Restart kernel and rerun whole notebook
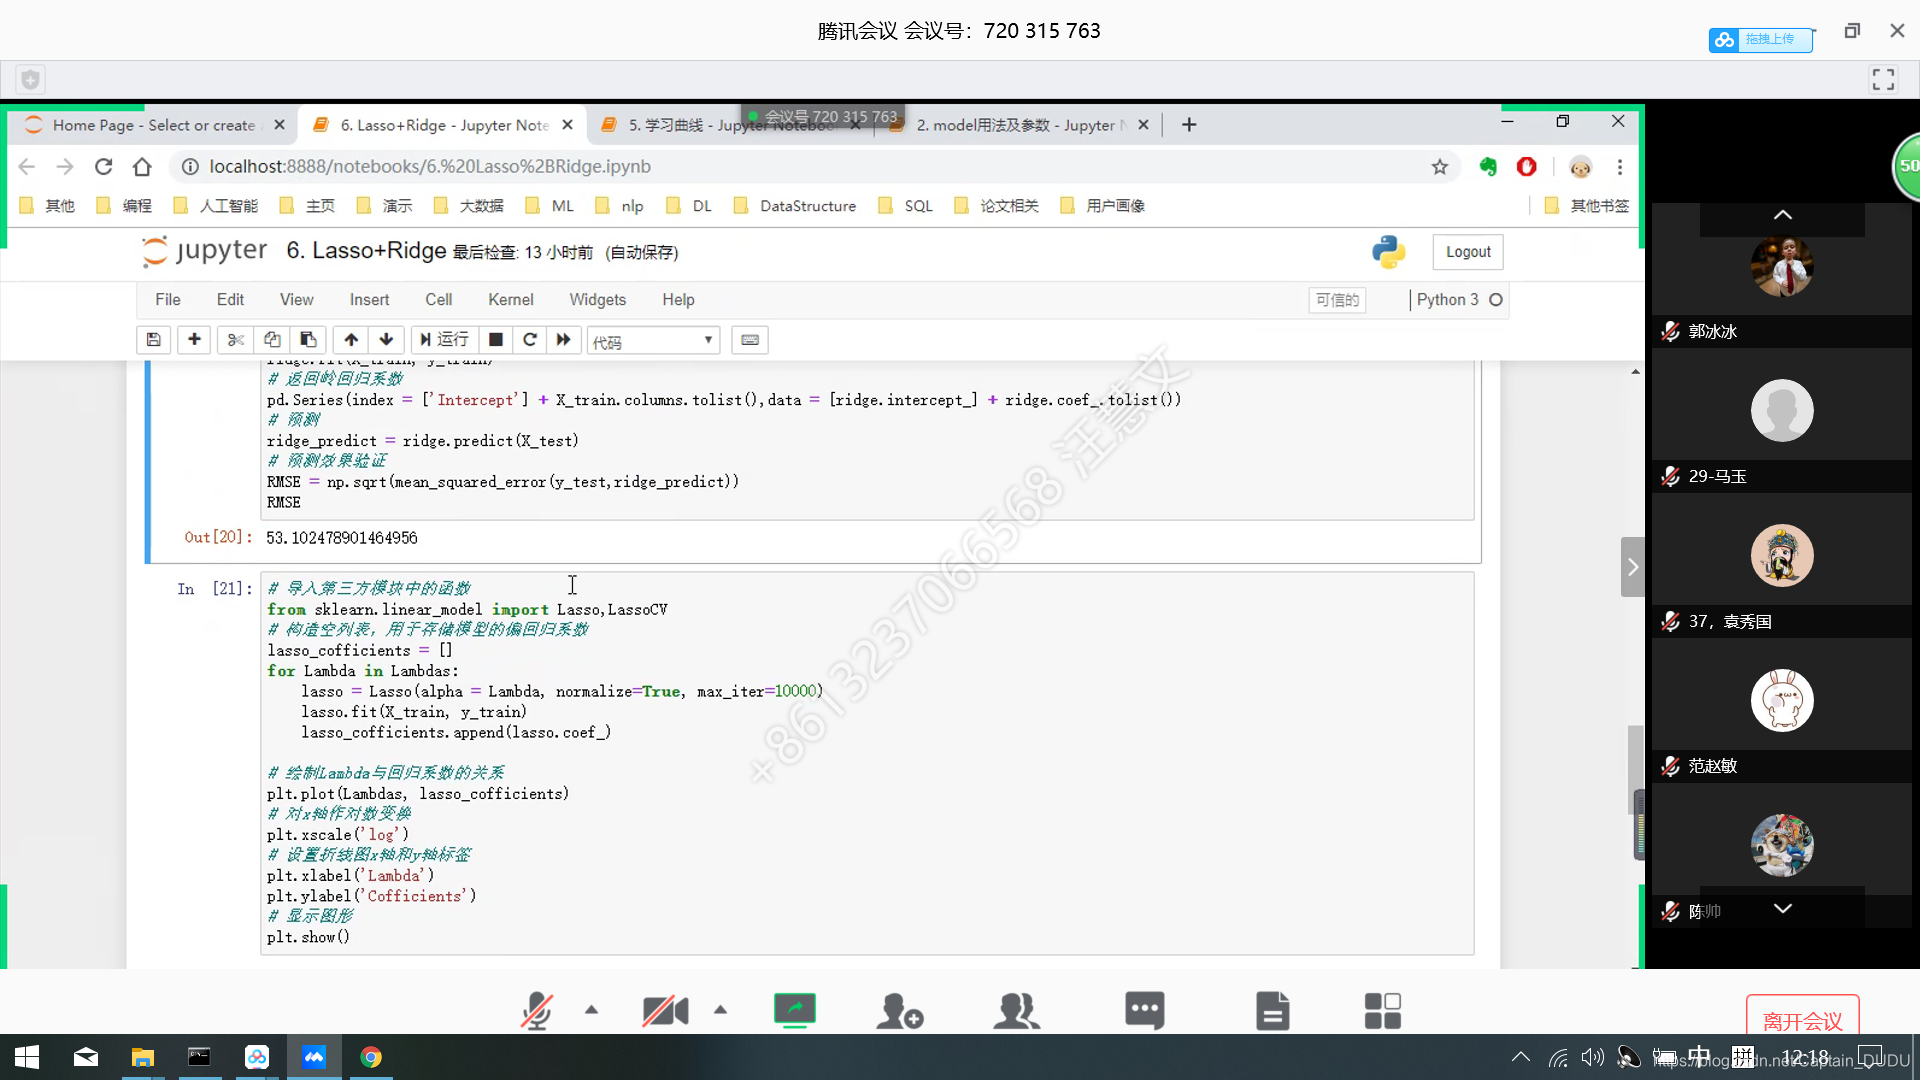The image size is (1920, 1080). pos(564,340)
